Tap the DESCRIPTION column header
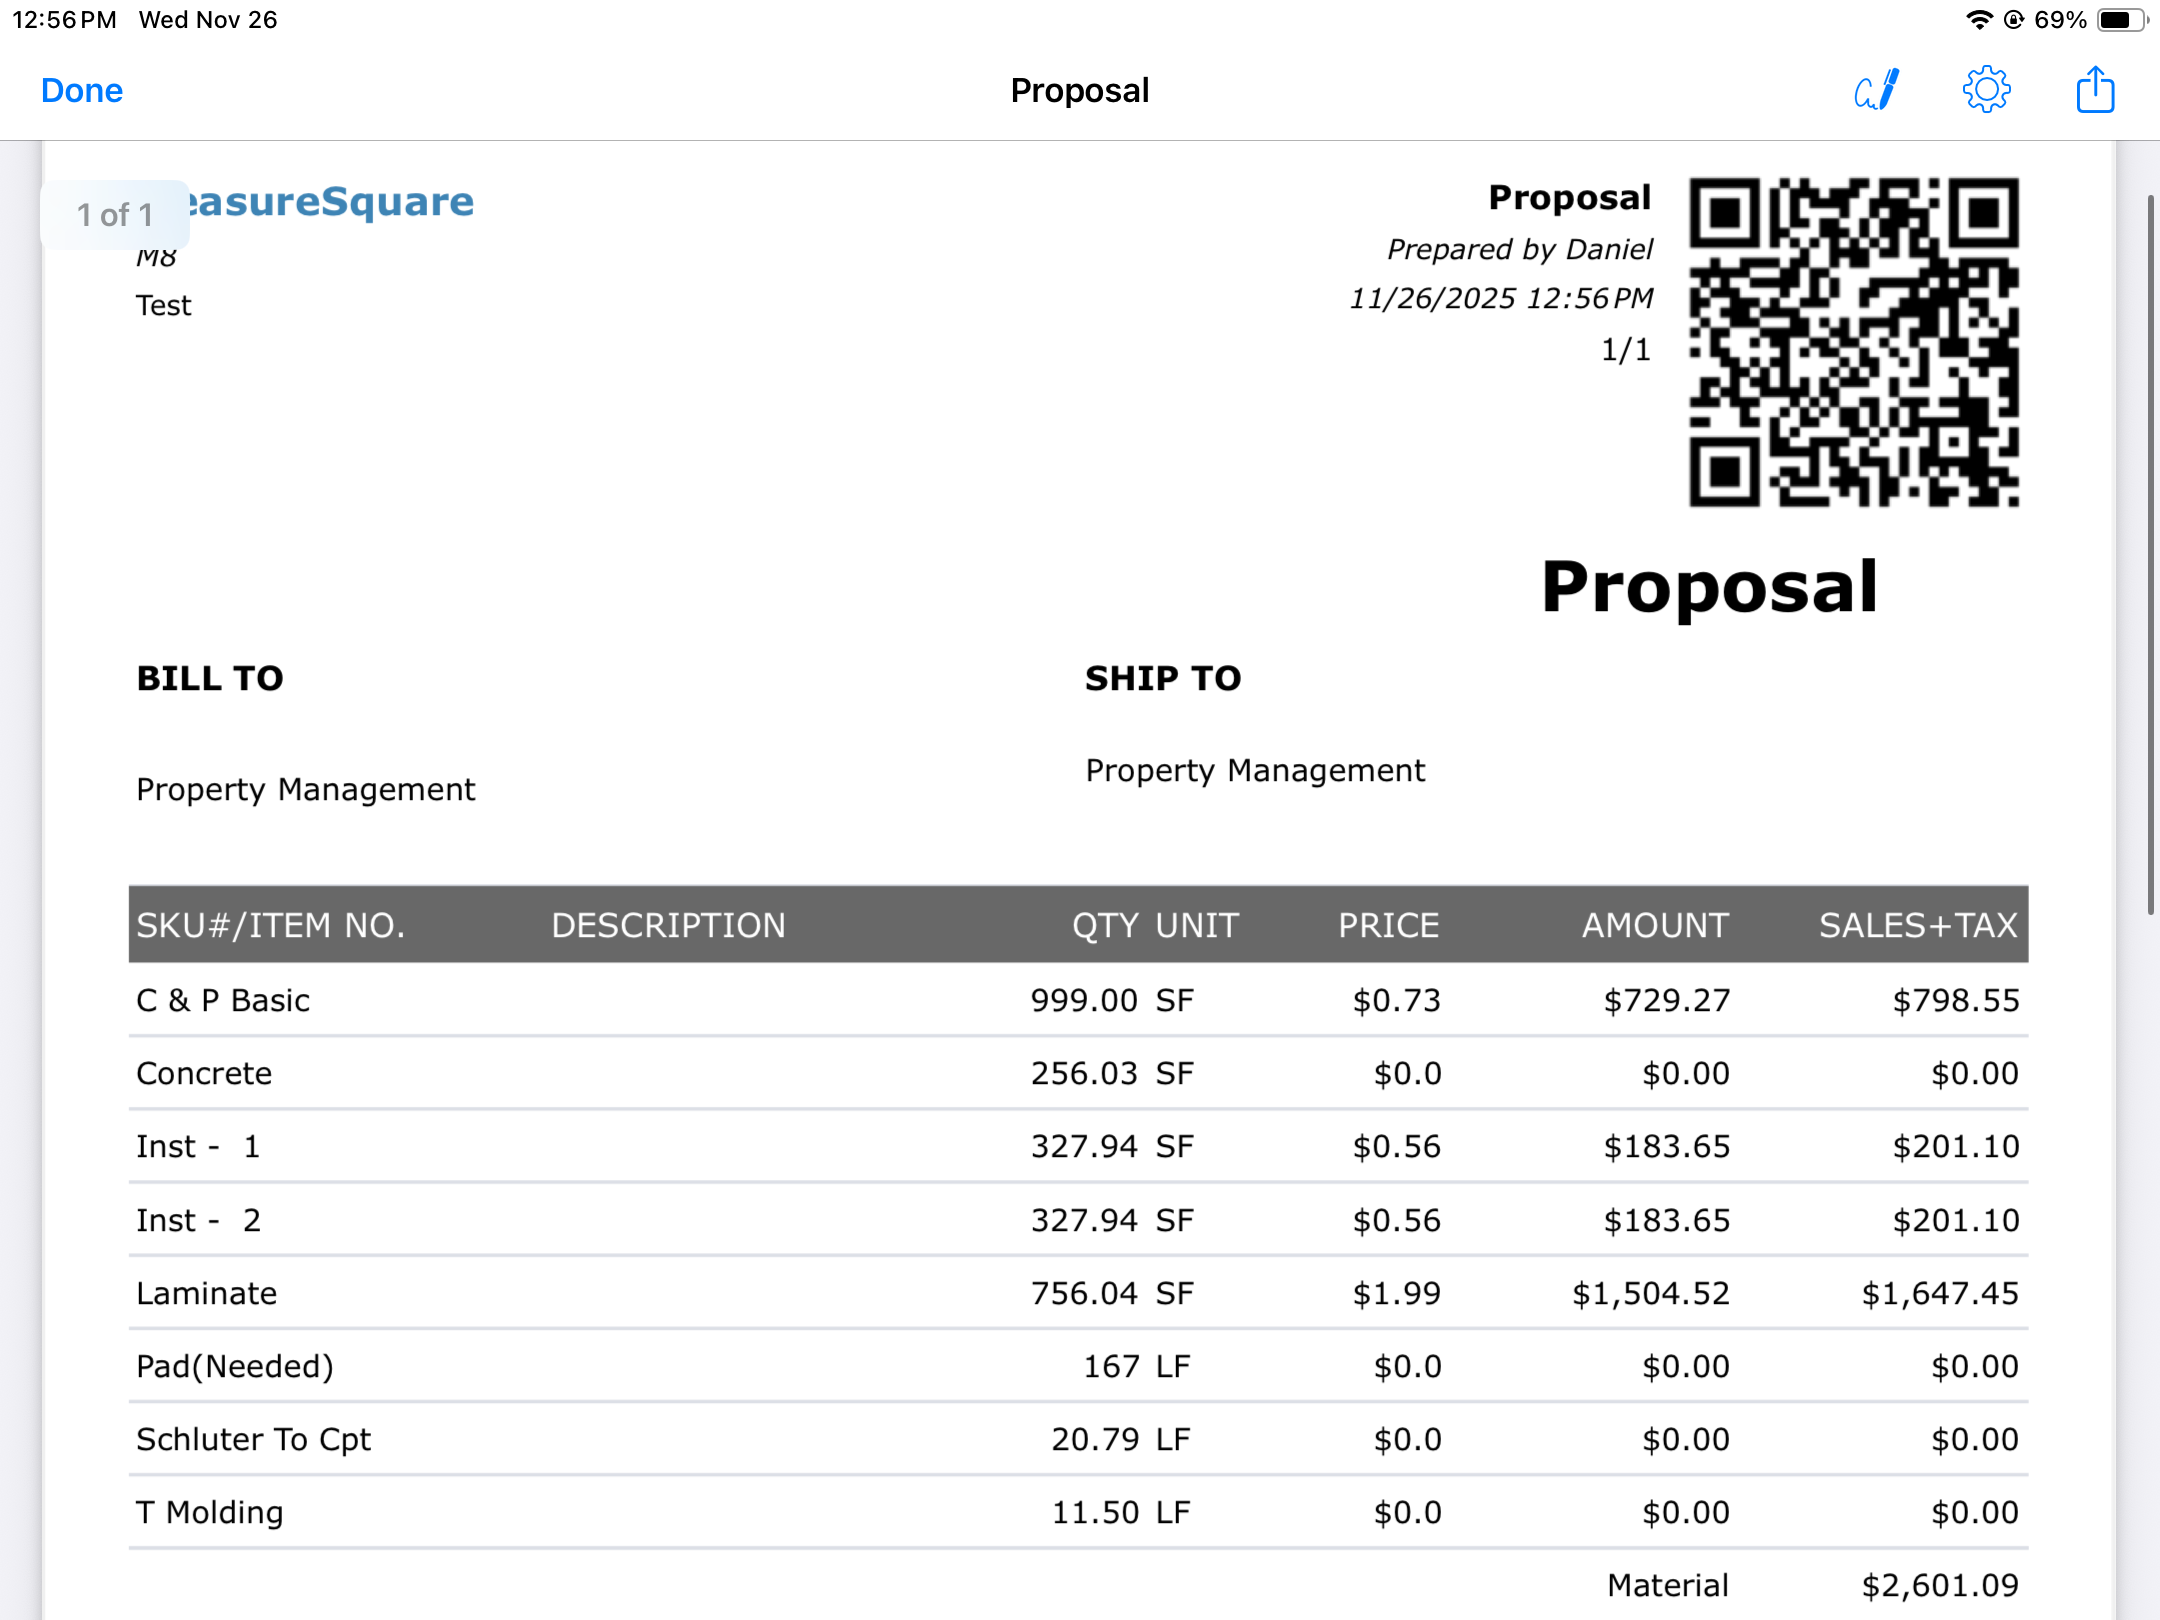The width and height of the screenshot is (2160, 1620). coord(668,925)
